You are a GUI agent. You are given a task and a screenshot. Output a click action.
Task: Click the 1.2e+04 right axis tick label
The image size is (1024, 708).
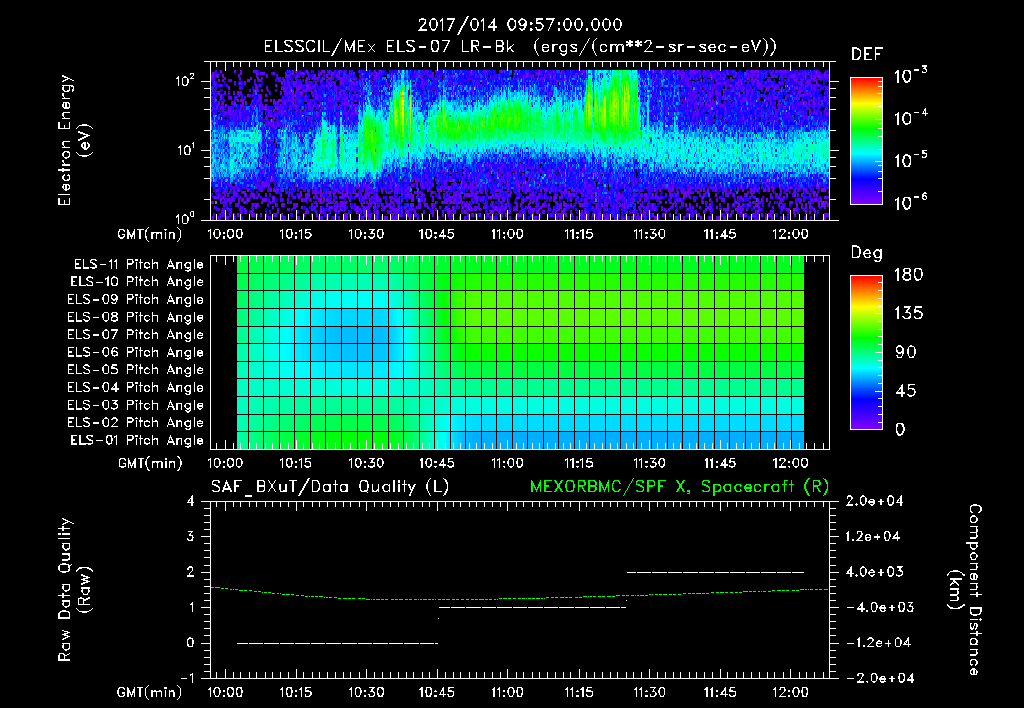tap(874, 536)
